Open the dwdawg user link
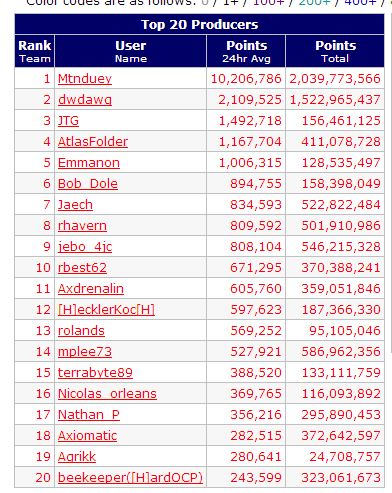Viewport: 392px width, 493px height. 85,100
